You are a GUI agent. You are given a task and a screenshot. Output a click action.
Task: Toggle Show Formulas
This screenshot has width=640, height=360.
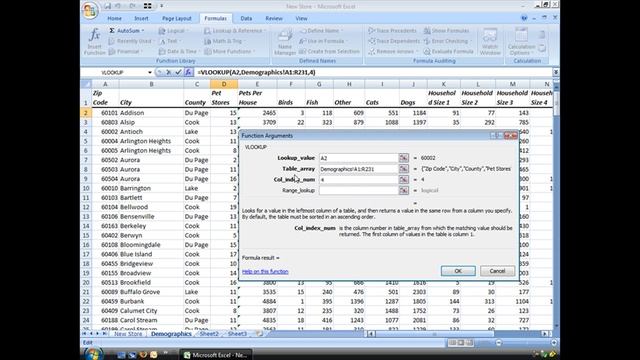coord(446,31)
